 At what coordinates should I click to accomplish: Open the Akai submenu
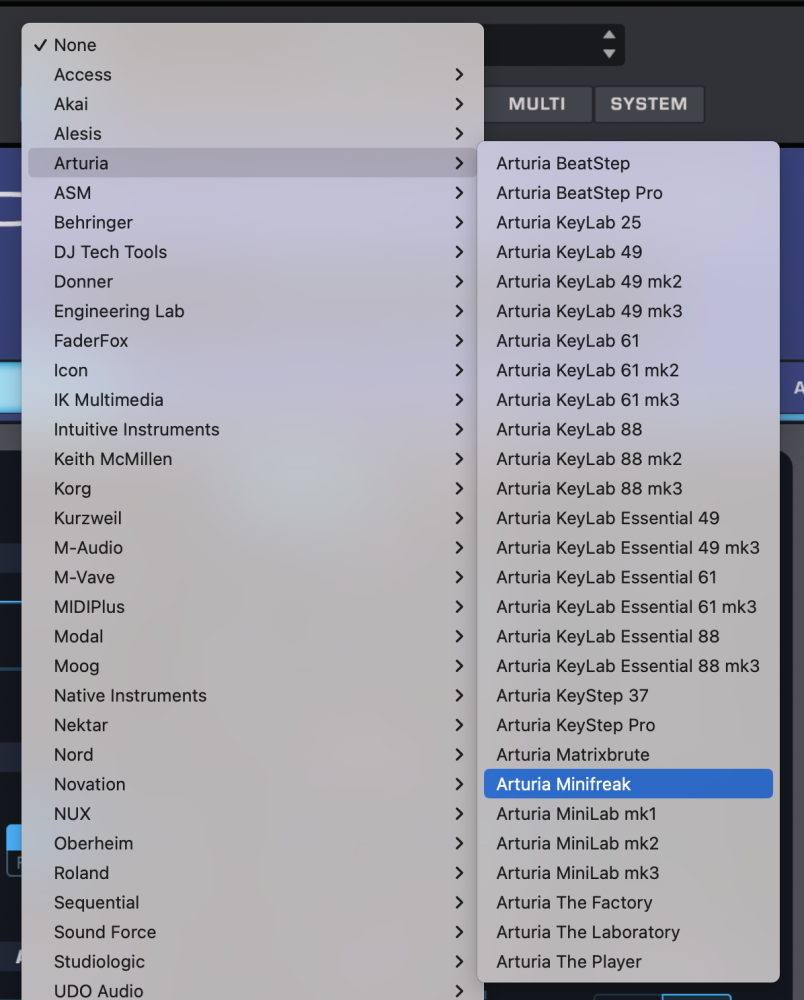coord(252,104)
